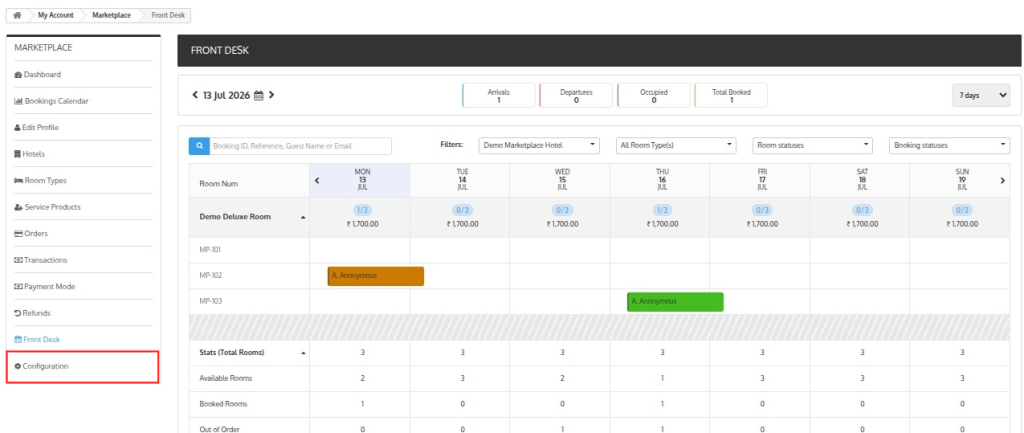This screenshot has height=433, width=1024.
Task: Open Front Desk in sidebar
Action: pyautogui.click(x=37, y=340)
